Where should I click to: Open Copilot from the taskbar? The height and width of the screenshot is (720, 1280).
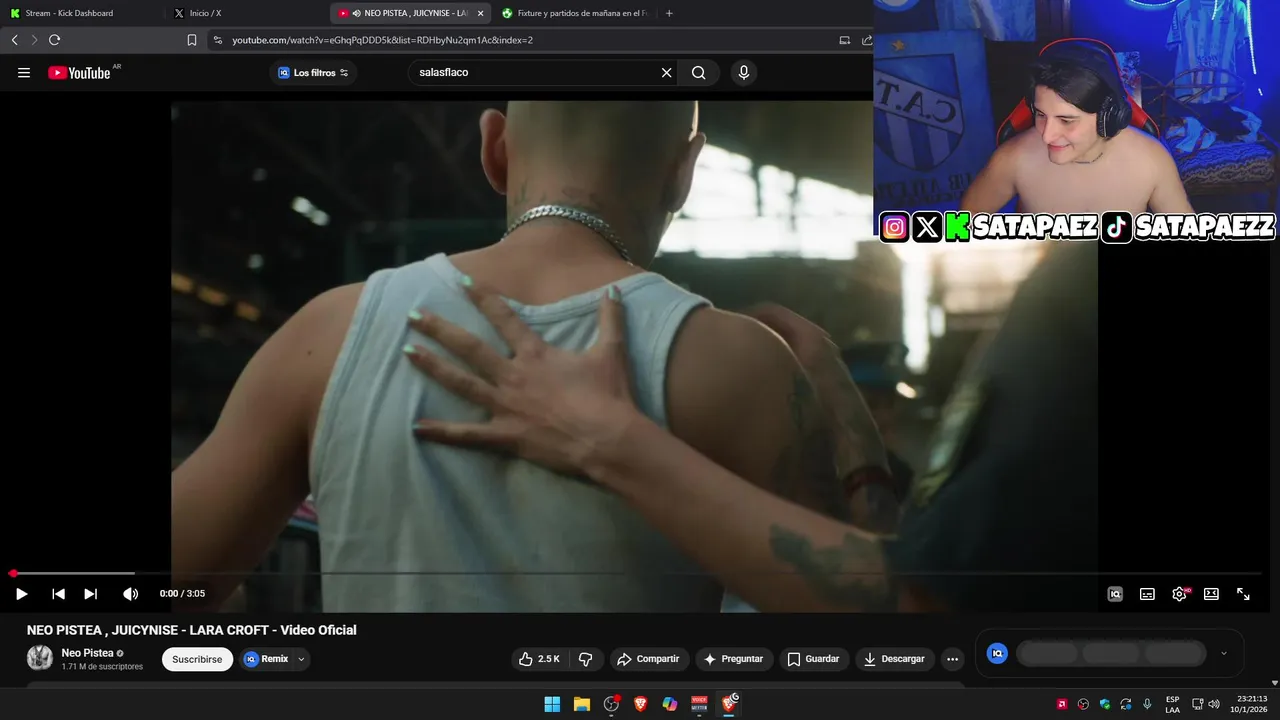click(x=670, y=704)
